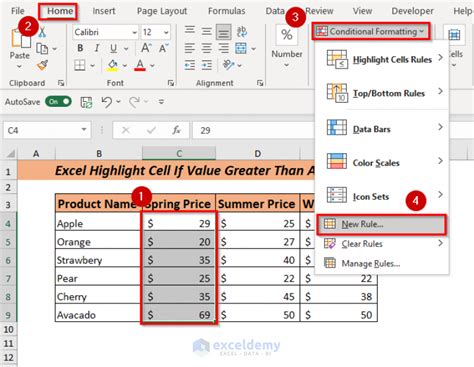Open the Developer tab
The height and width of the screenshot is (367, 474).
click(412, 11)
